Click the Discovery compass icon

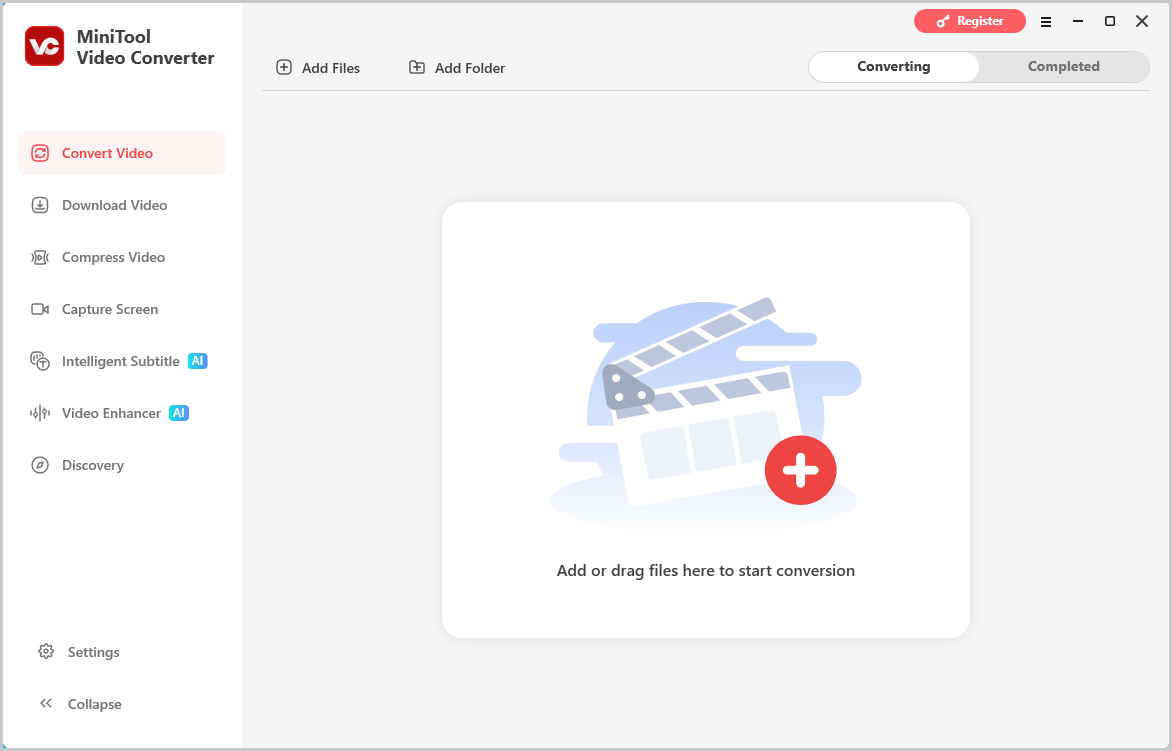pyautogui.click(x=40, y=465)
